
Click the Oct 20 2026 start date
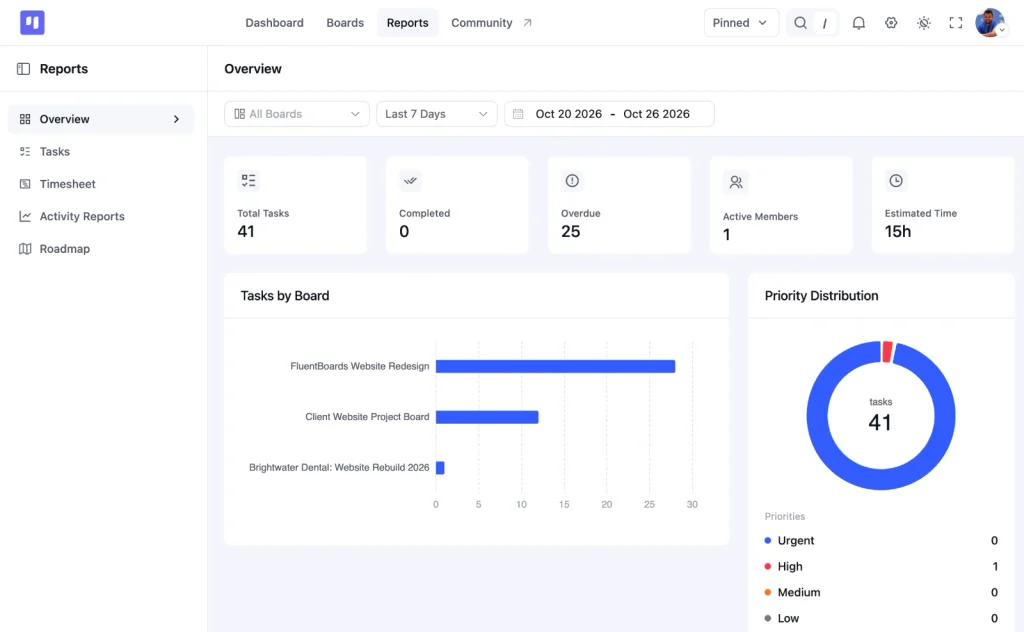tap(568, 114)
